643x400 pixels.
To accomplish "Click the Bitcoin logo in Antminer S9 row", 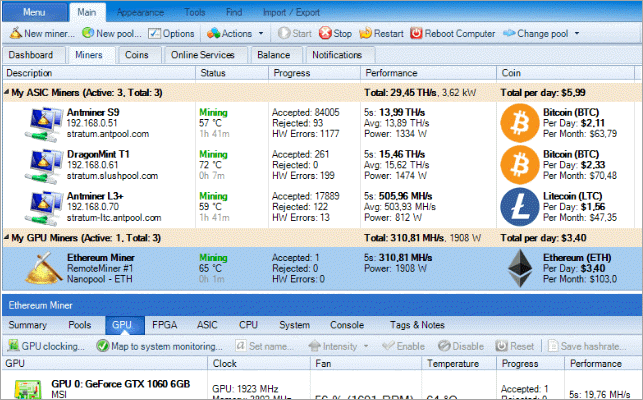I will pyautogui.click(x=520, y=123).
